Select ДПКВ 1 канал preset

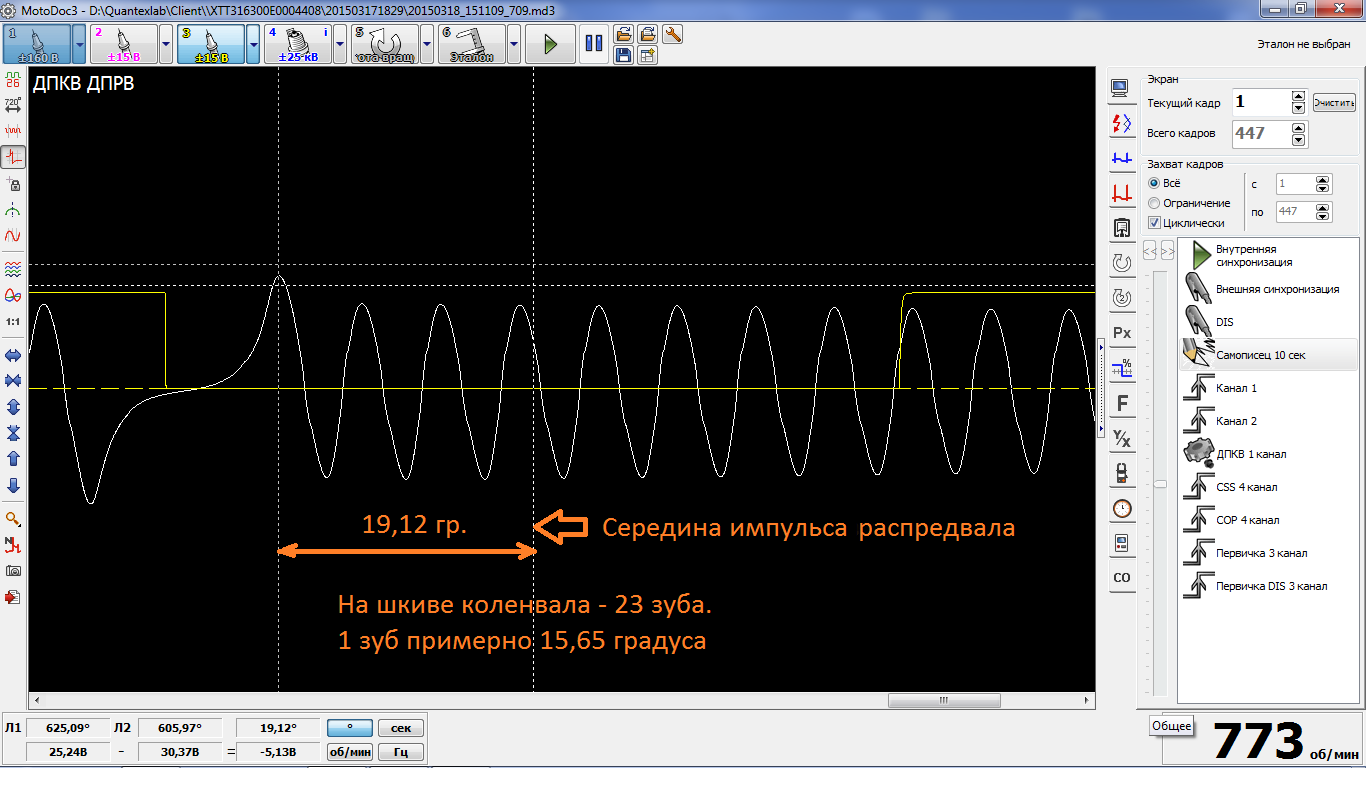(1267, 454)
